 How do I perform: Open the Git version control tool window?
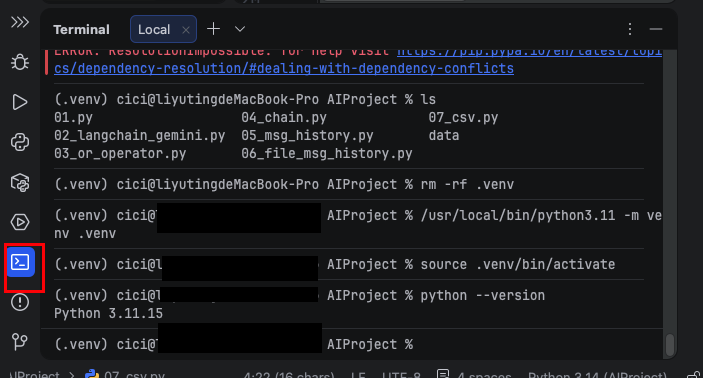coord(20,342)
